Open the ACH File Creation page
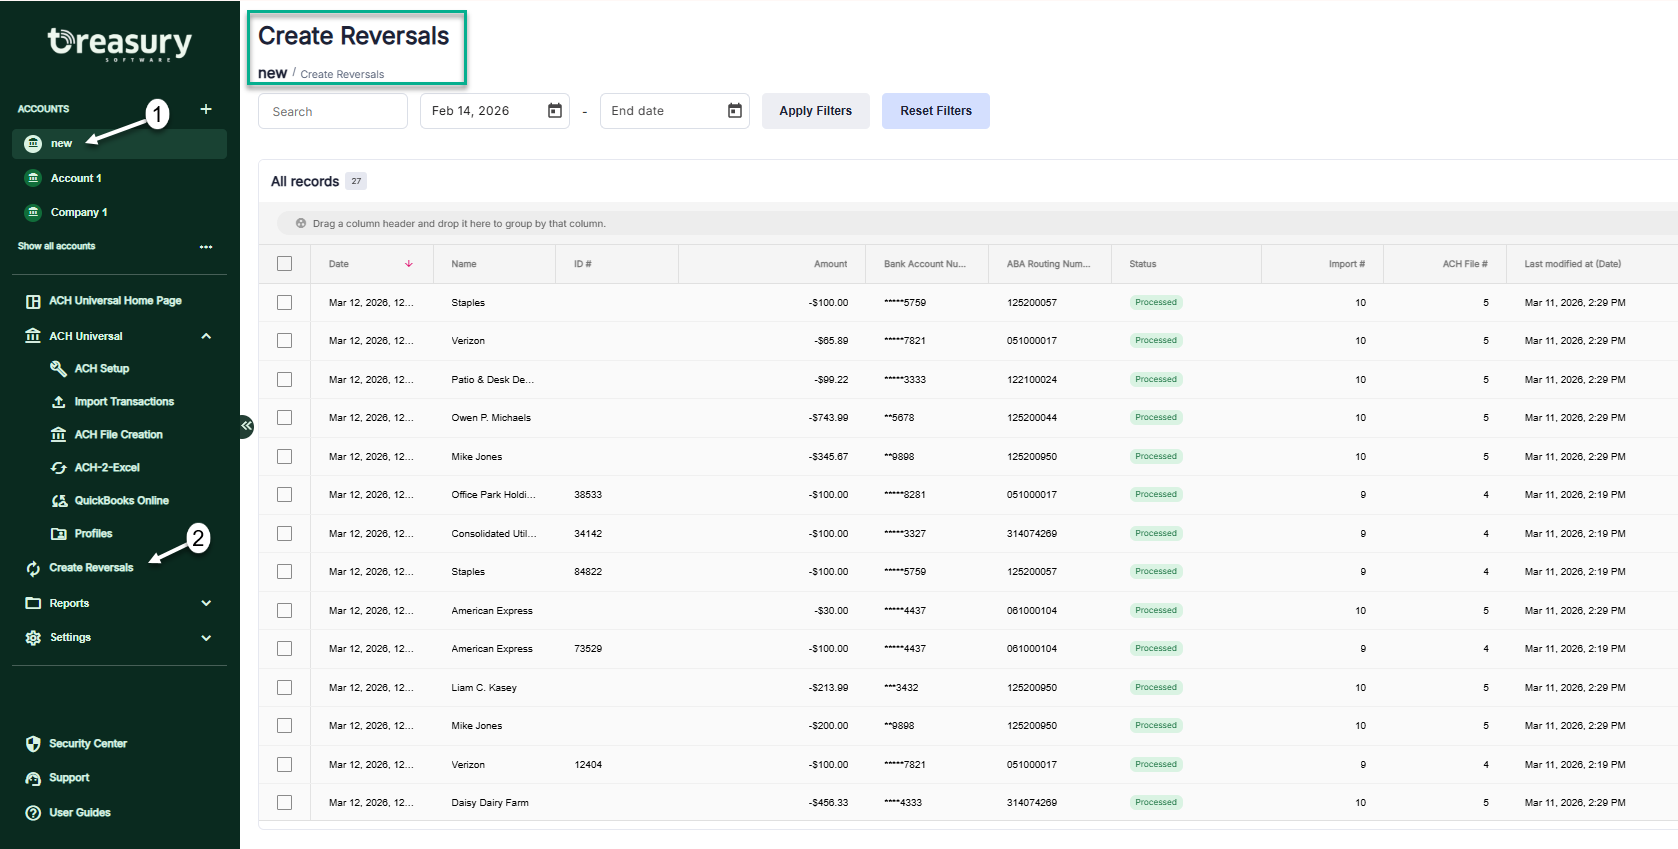This screenshot has height=849, width=1678. tap(118, 435)
